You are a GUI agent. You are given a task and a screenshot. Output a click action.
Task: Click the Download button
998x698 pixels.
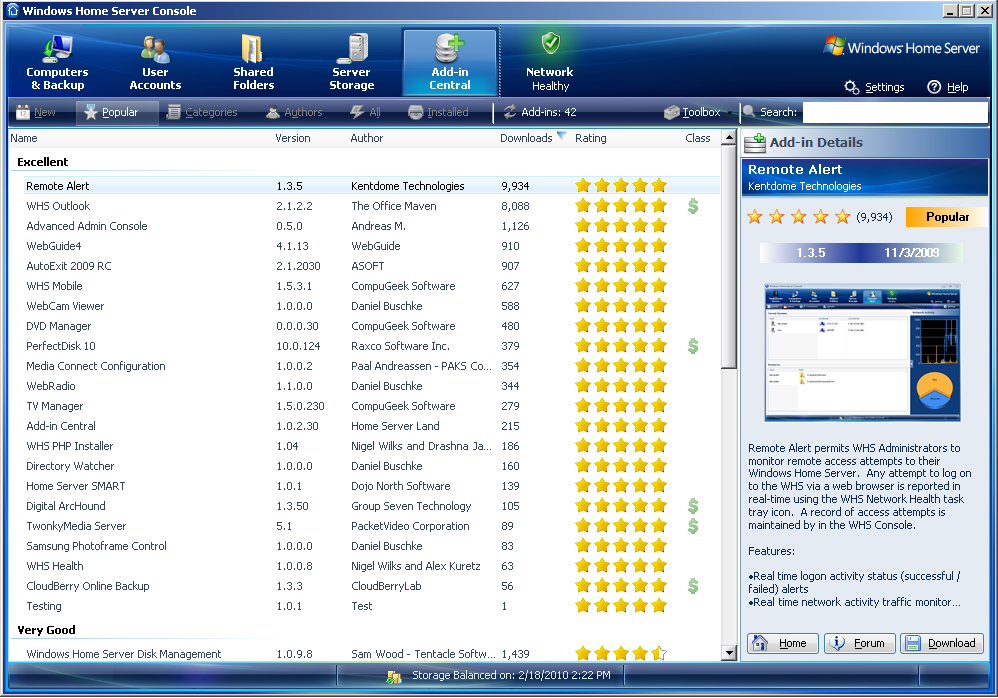[942, 643]
